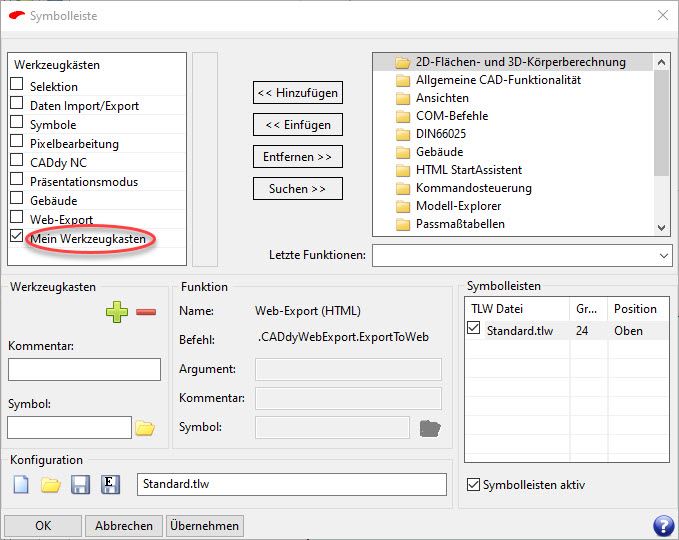679x540 pixels.
Task: Select the Passmaßtabellen folder
Action: coord(450,224)
